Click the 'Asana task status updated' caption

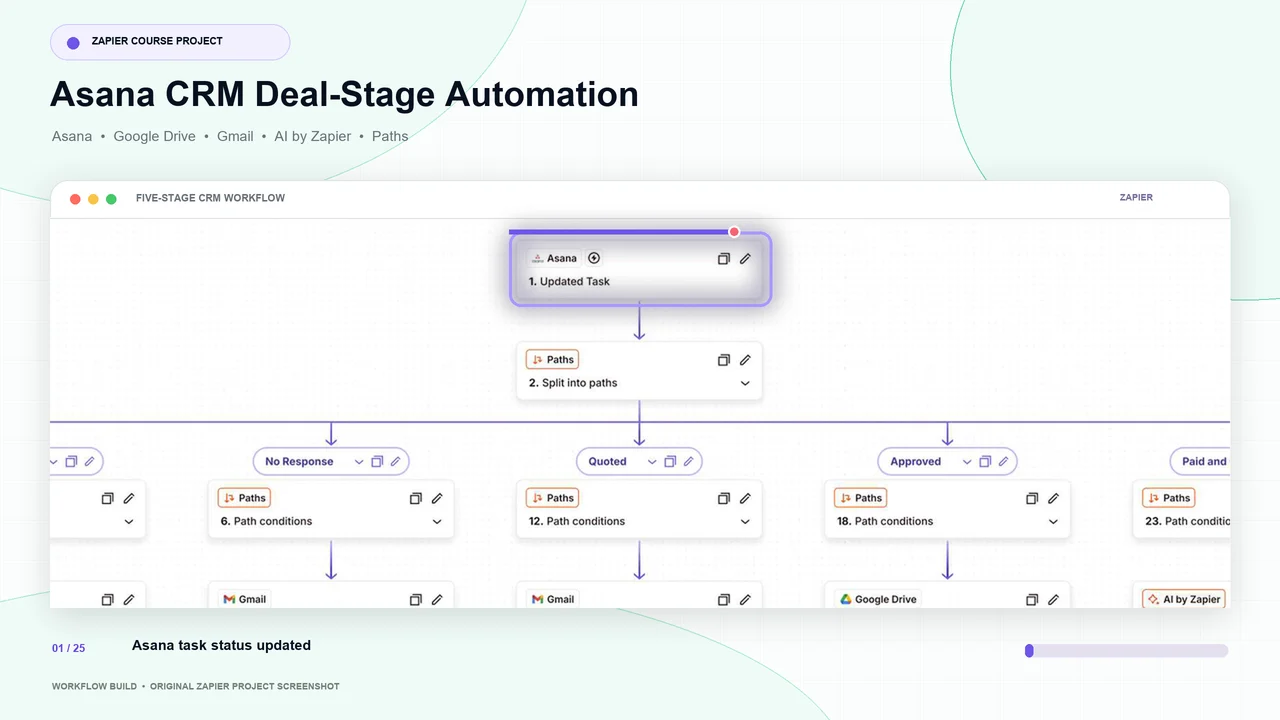click(x=221, y=646)
